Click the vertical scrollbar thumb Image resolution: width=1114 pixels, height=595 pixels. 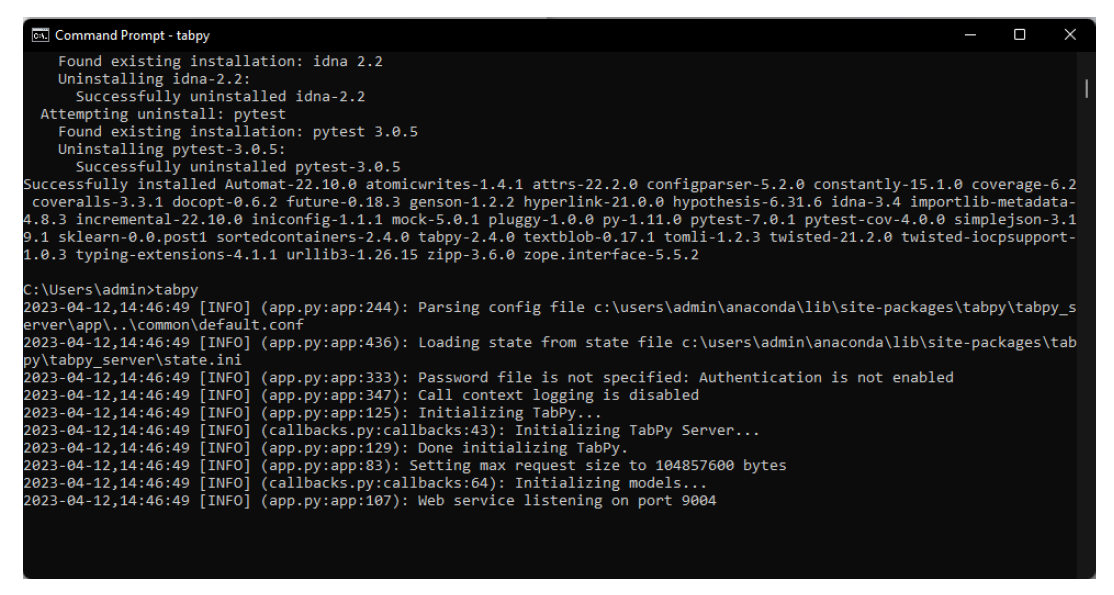(1086, 88)
